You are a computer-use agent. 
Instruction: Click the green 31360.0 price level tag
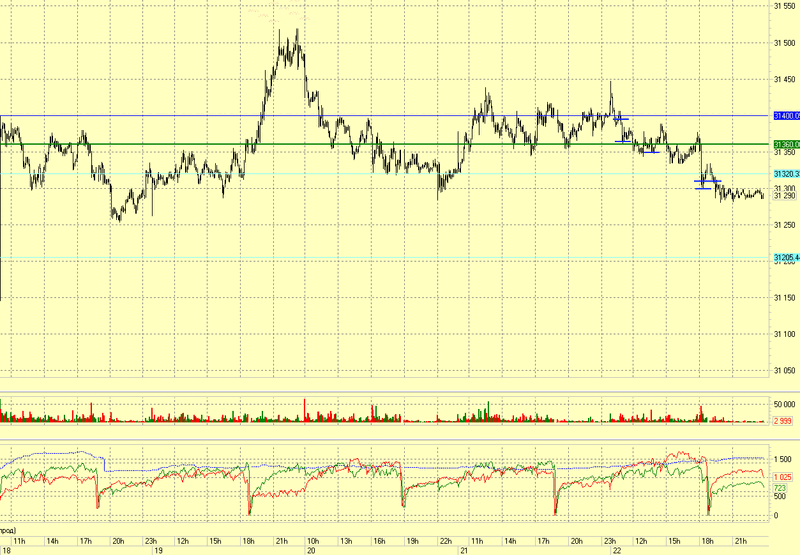tap(787, 144)
